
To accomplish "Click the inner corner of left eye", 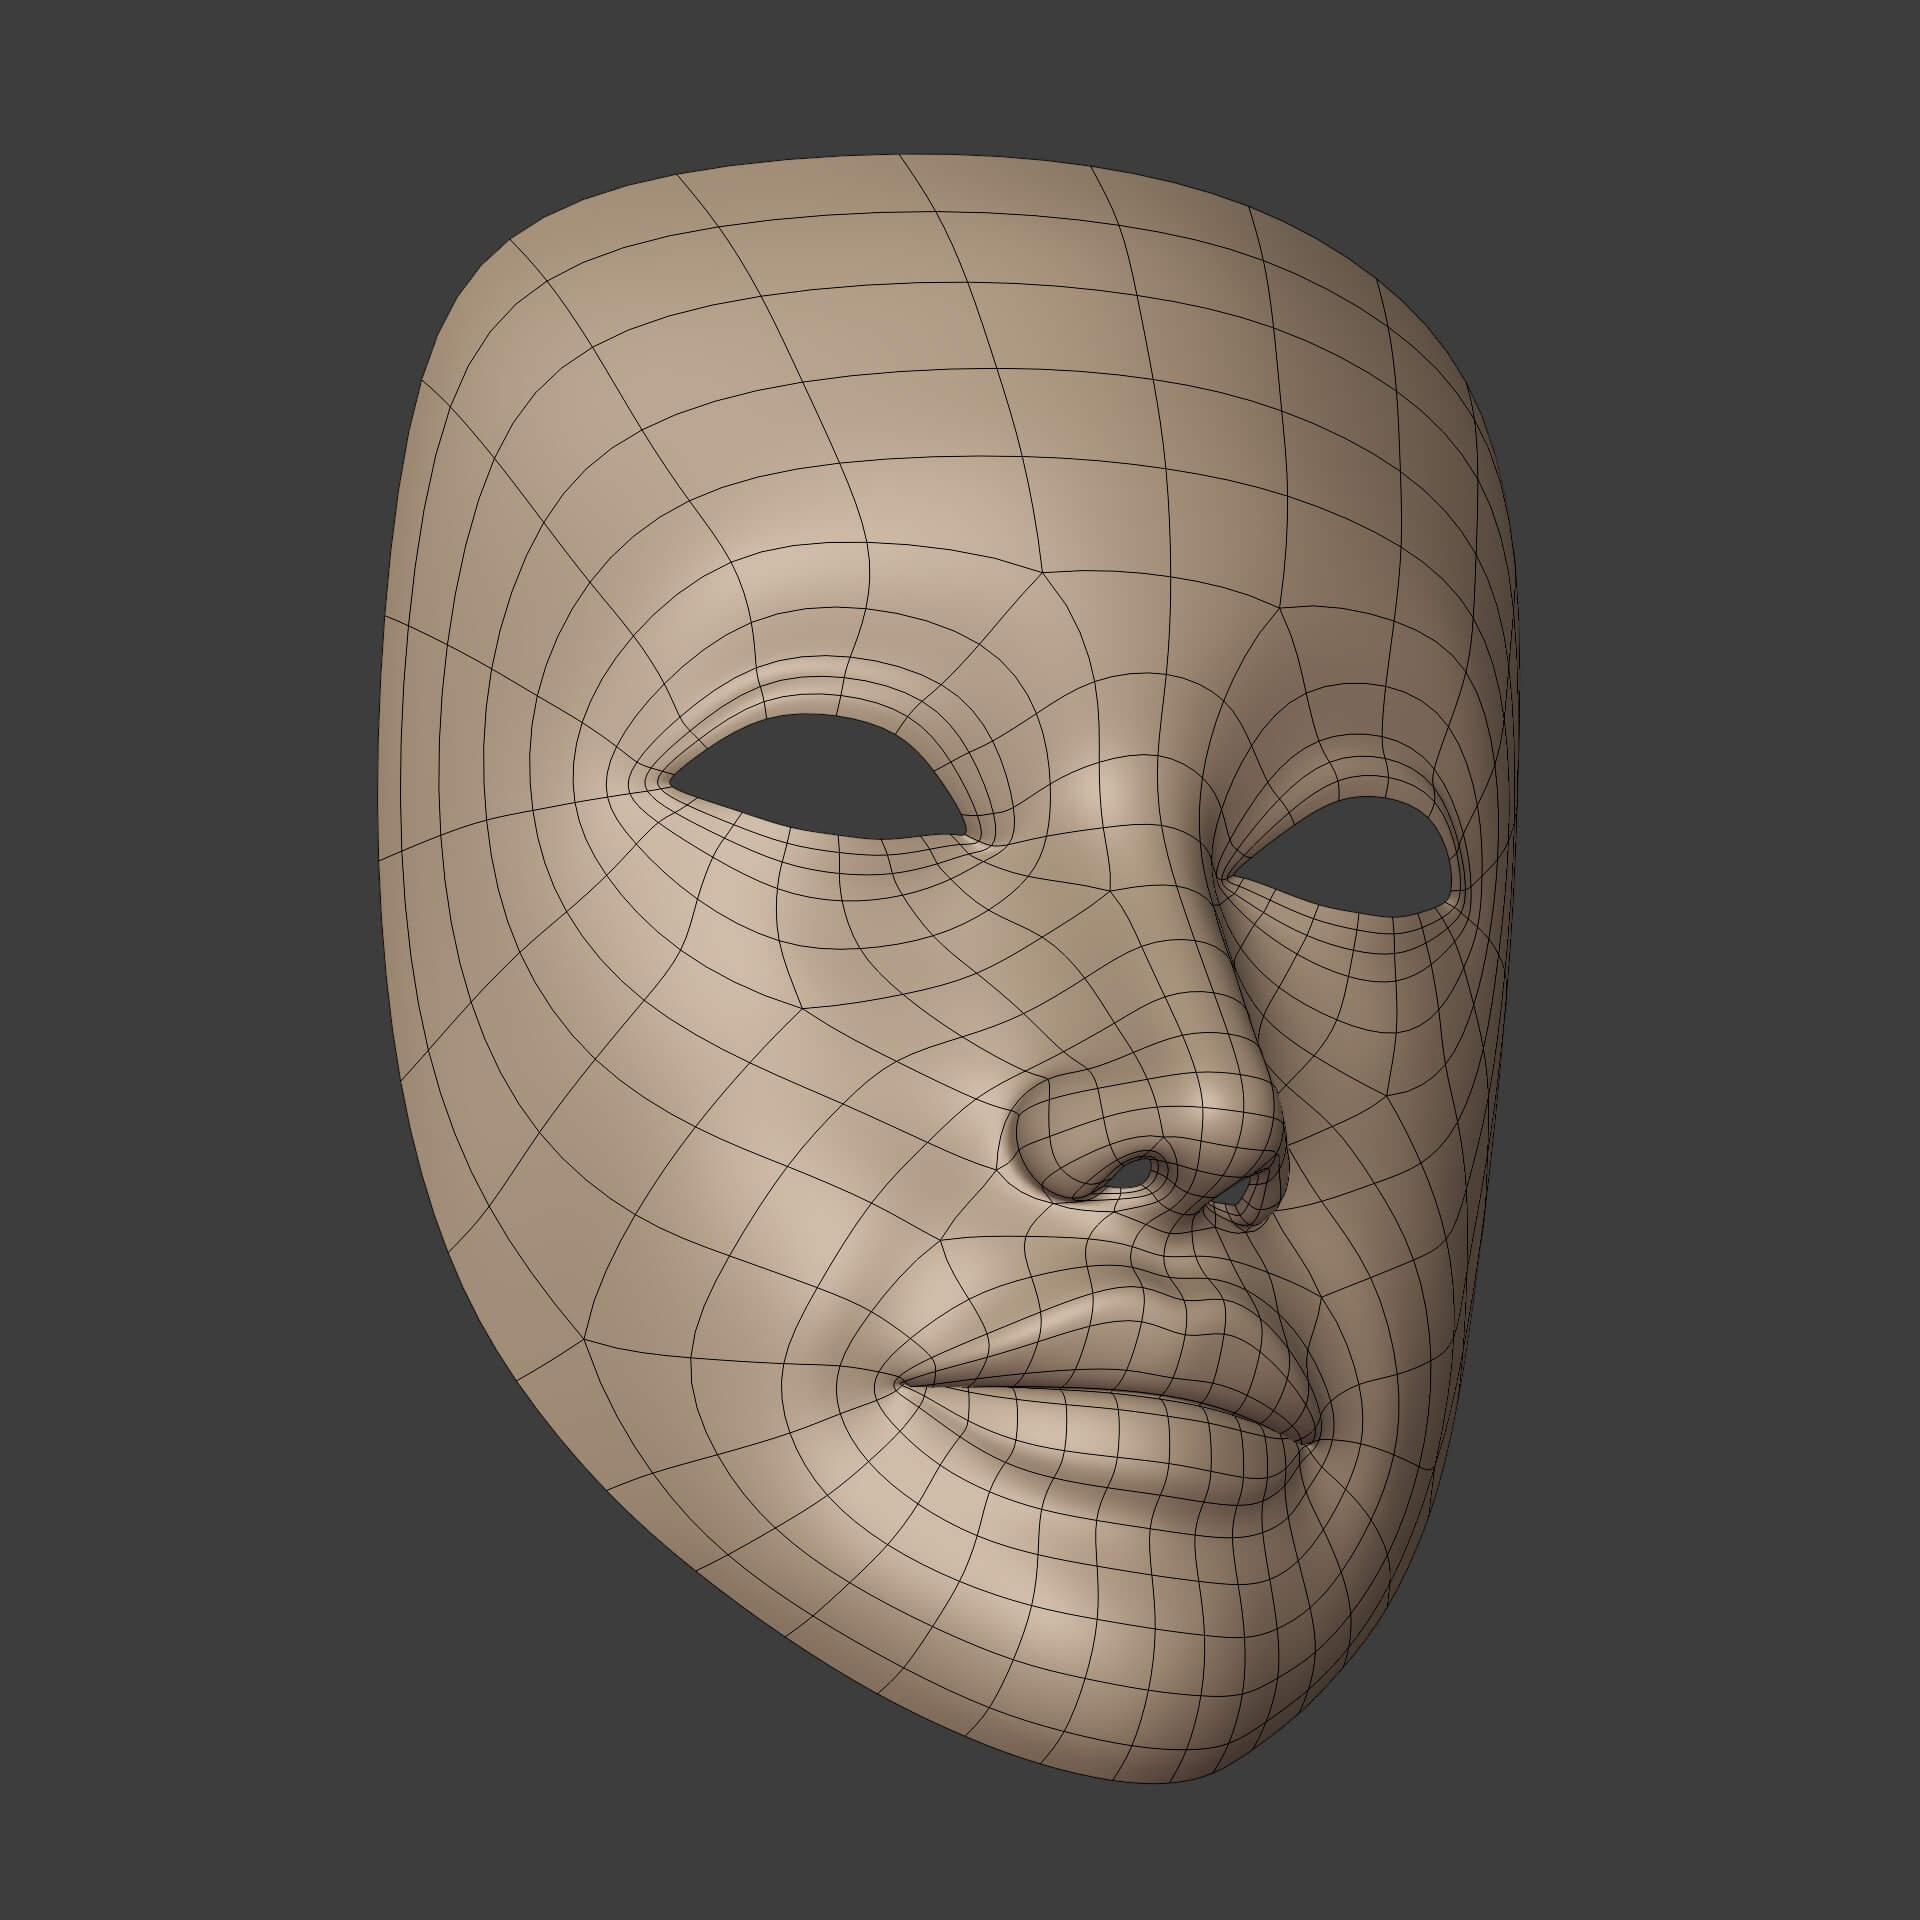I will [962, 832].
